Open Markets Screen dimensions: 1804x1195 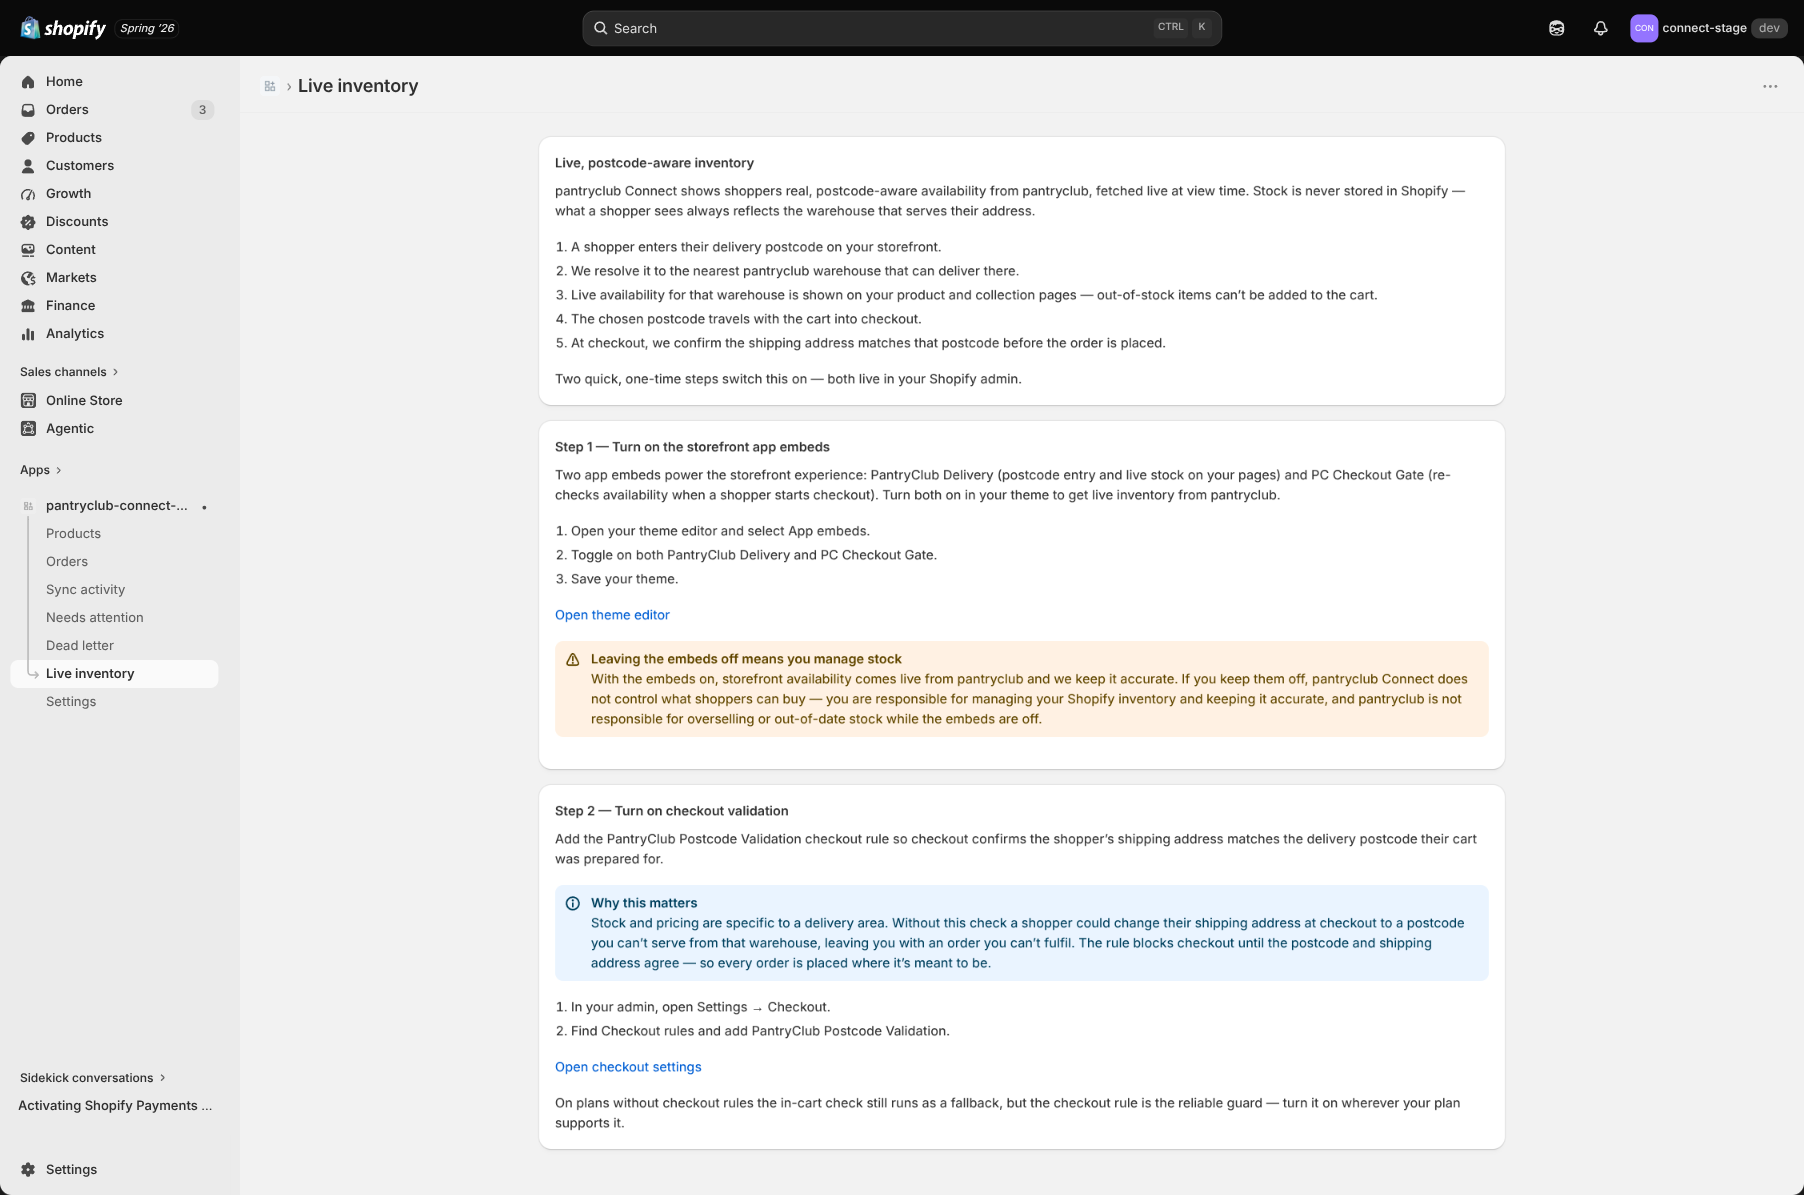[x=71, y=278]
